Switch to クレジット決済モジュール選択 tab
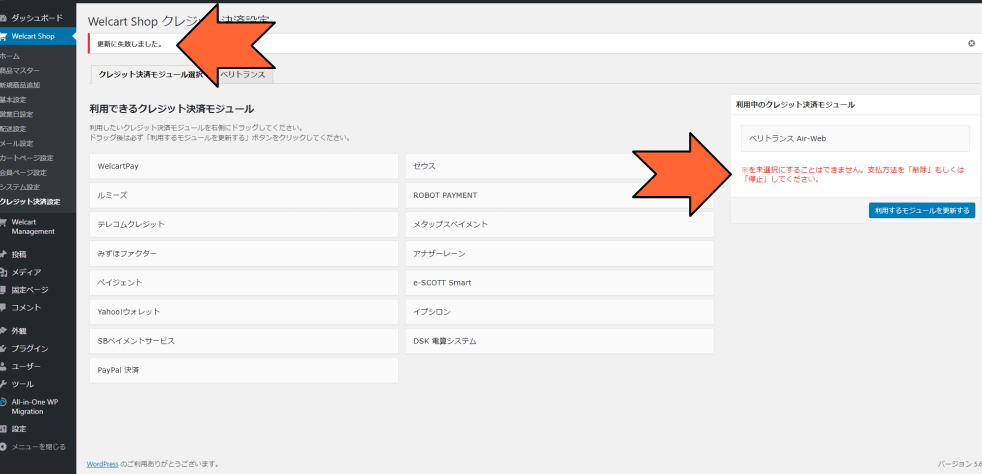Viewport: 982px width, 474px height. (150, 75)
